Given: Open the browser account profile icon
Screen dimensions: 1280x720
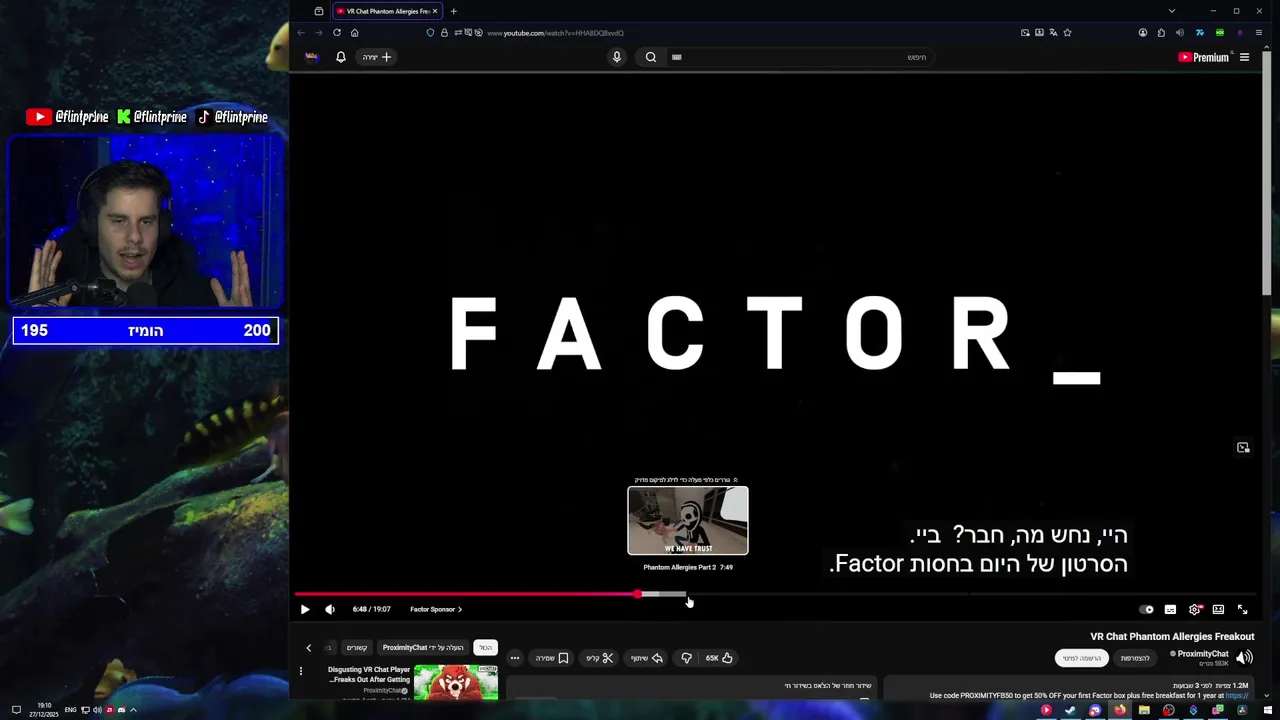Looking at the screenshot, I should pos(1143,33).
